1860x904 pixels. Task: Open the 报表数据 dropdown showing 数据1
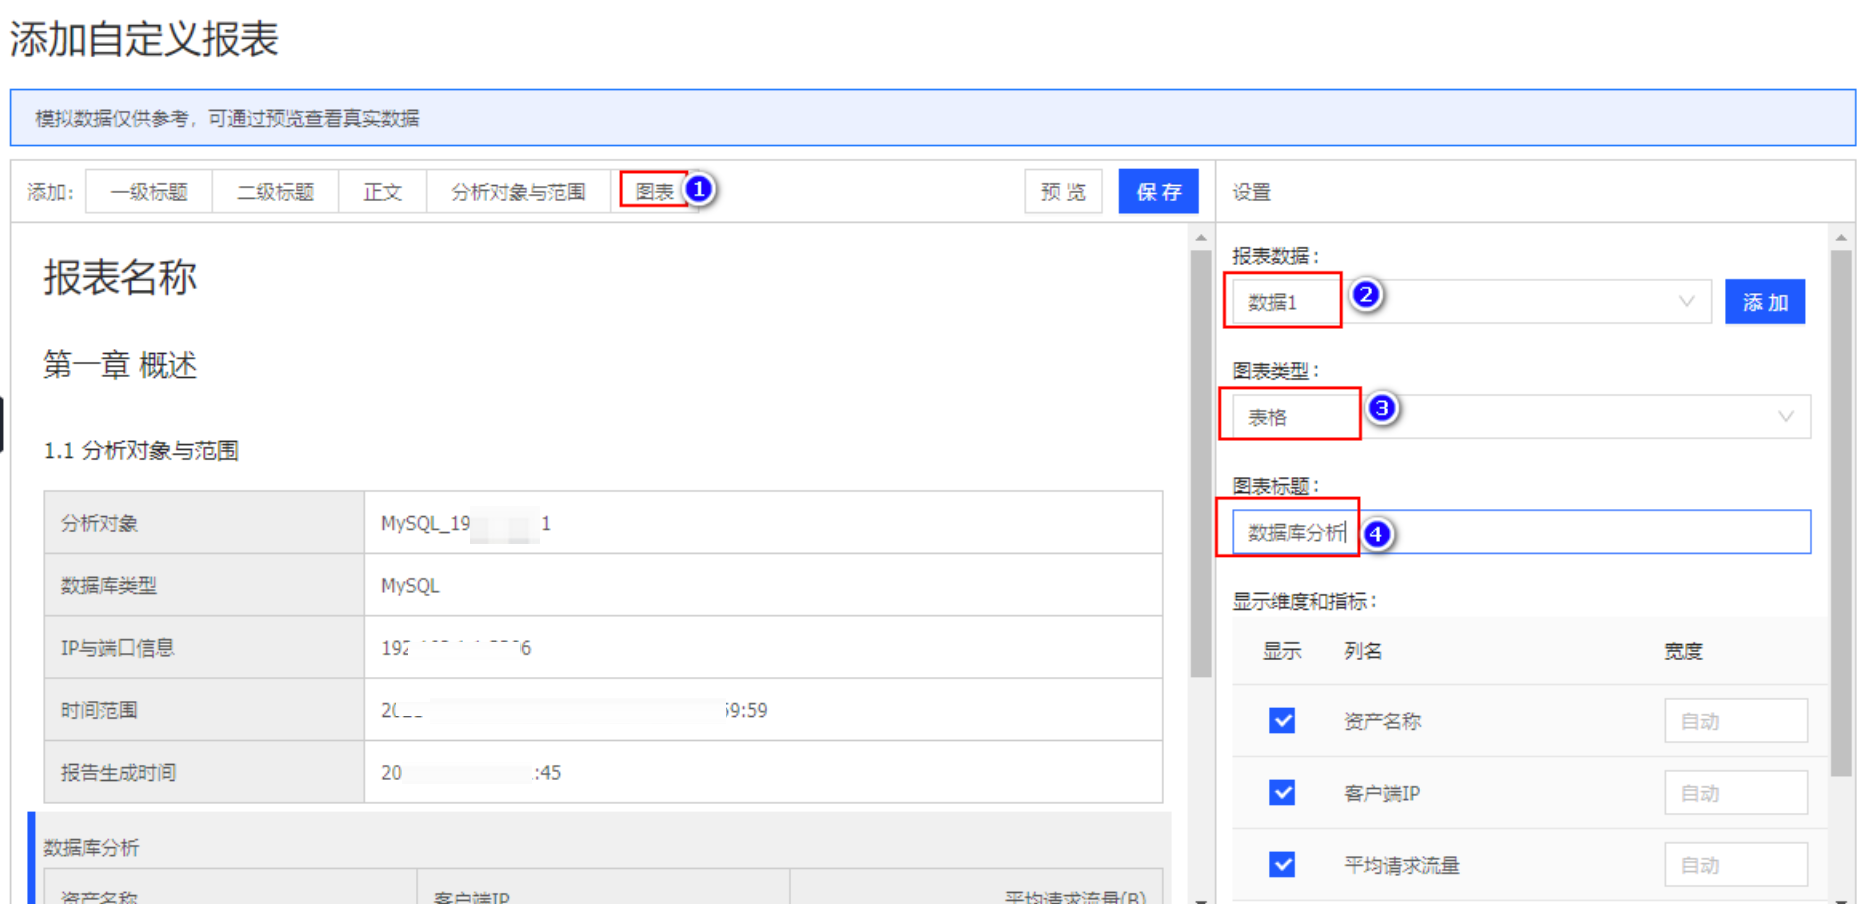click(x=1472, y=302)
